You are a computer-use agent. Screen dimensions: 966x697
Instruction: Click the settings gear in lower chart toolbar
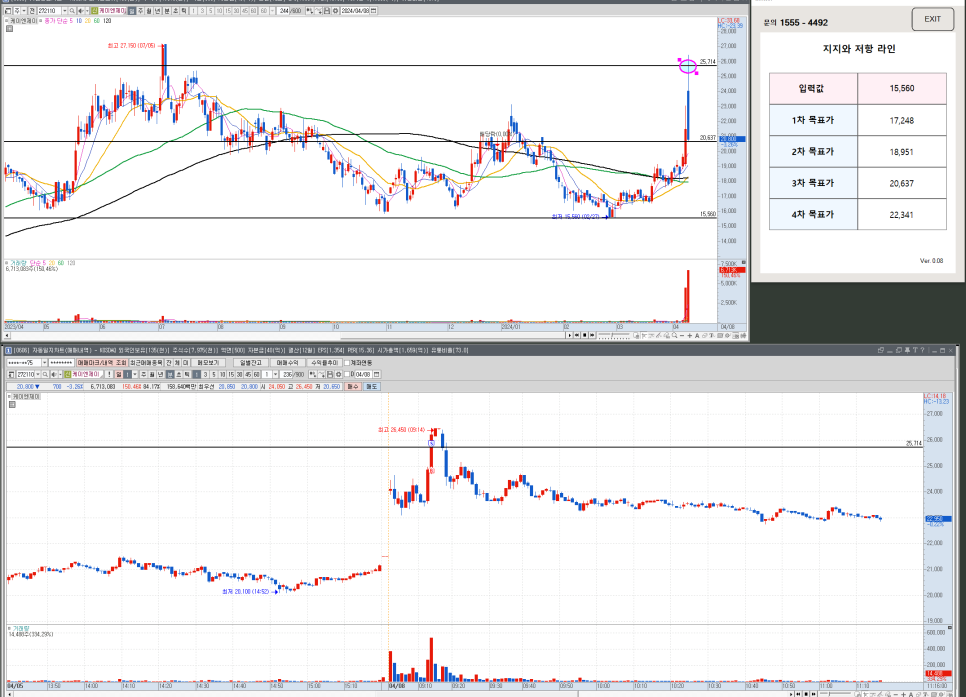[x=338, y=375]
